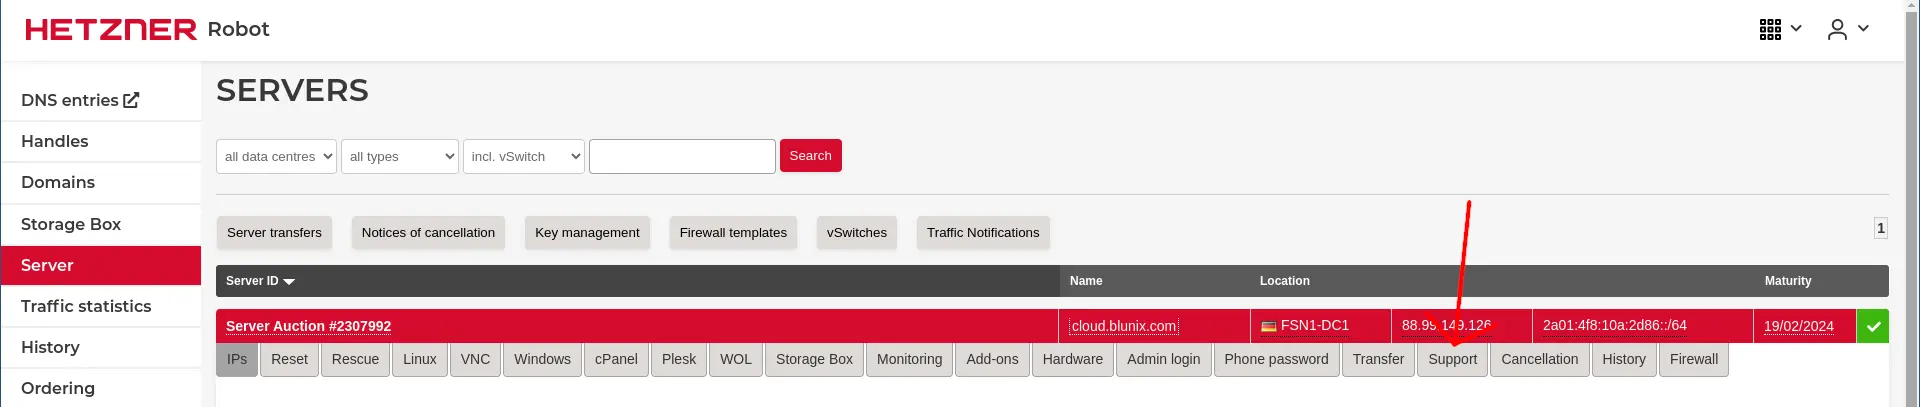Image resolution: width=1920 pixels, height=407 pixels.
Task: Switch to the Support tab
Action: coord(1452,359)
